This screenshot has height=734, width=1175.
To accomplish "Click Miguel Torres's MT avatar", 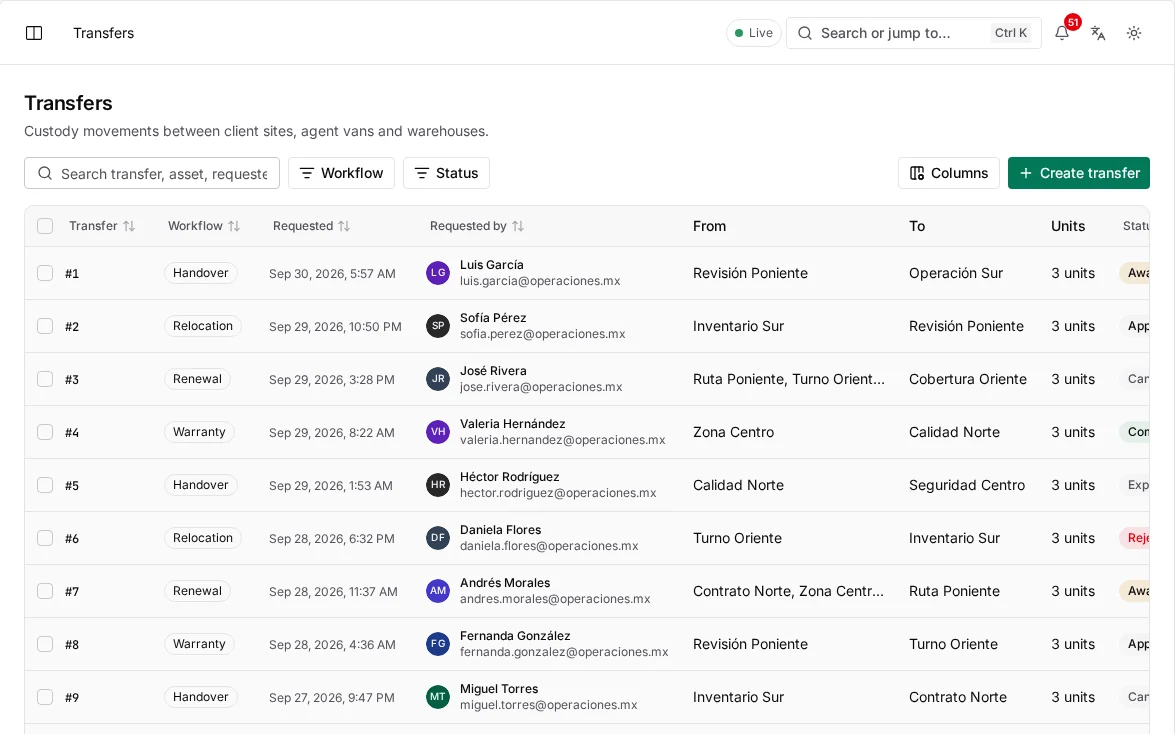I will (438, 697).
